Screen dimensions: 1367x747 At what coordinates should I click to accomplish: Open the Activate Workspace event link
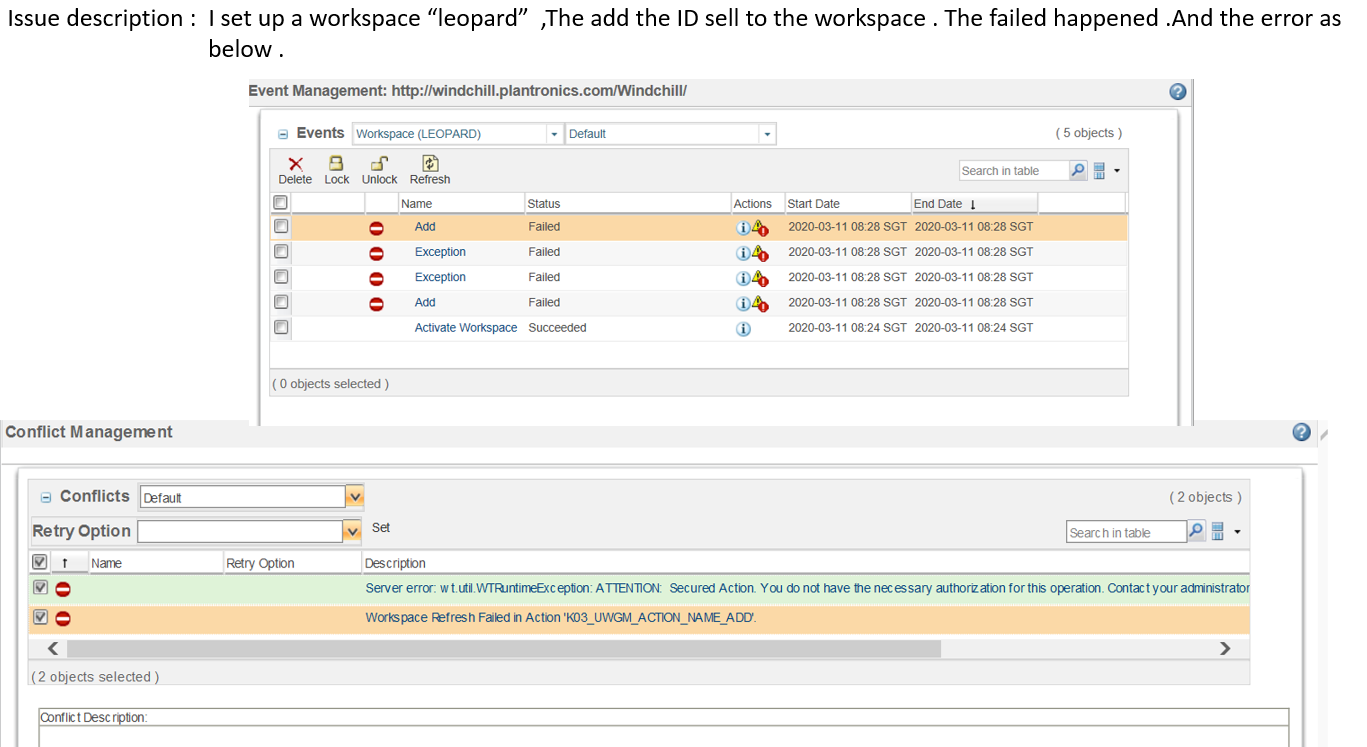pyautogui.click(x=465, y=328)
